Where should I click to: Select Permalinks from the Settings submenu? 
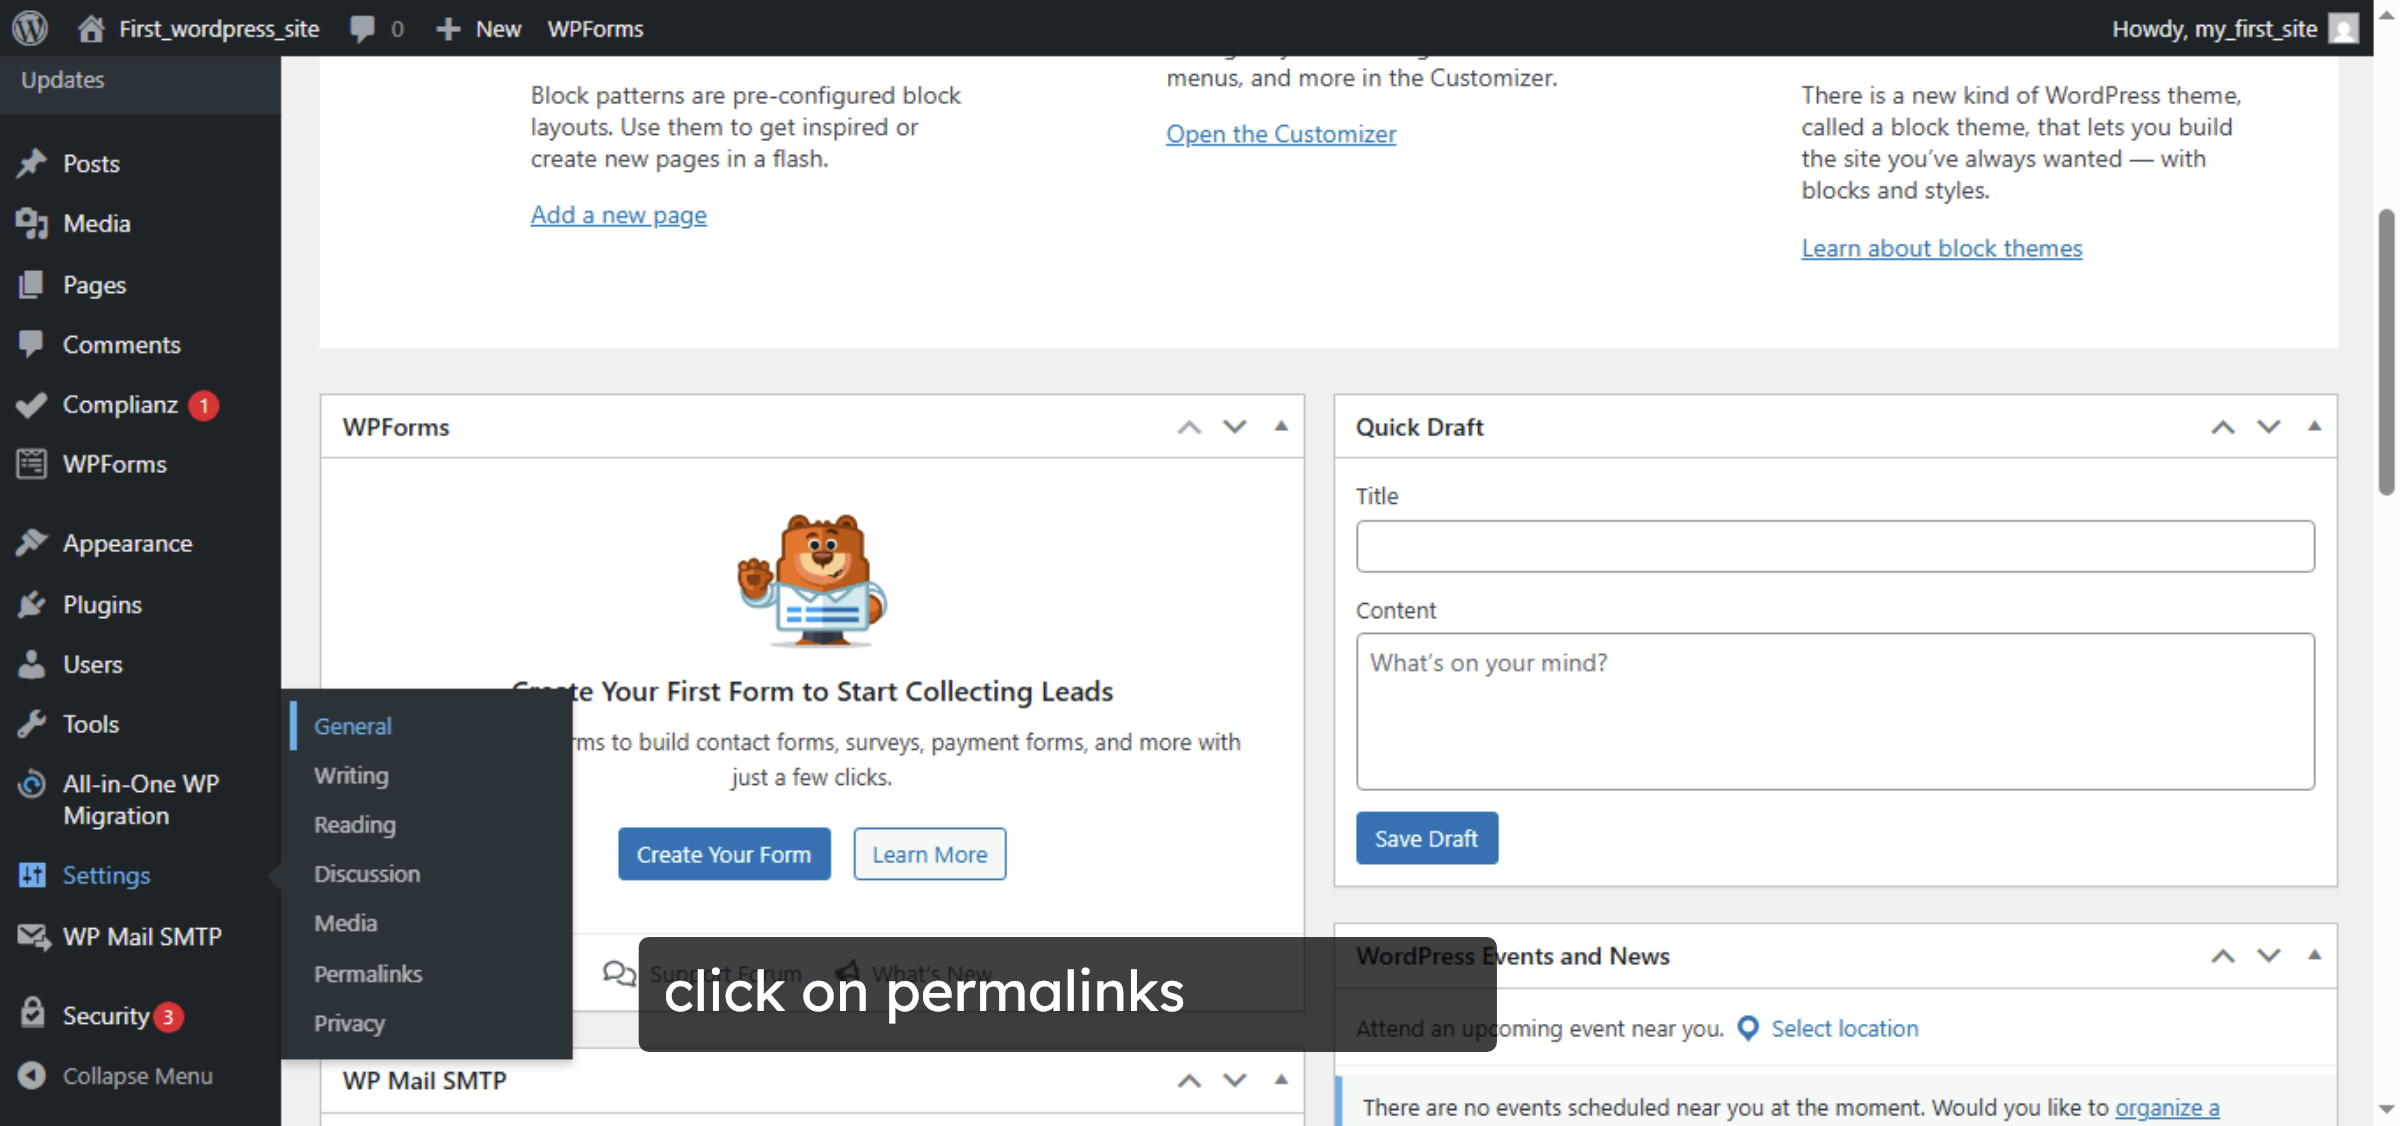coord(367,973)
